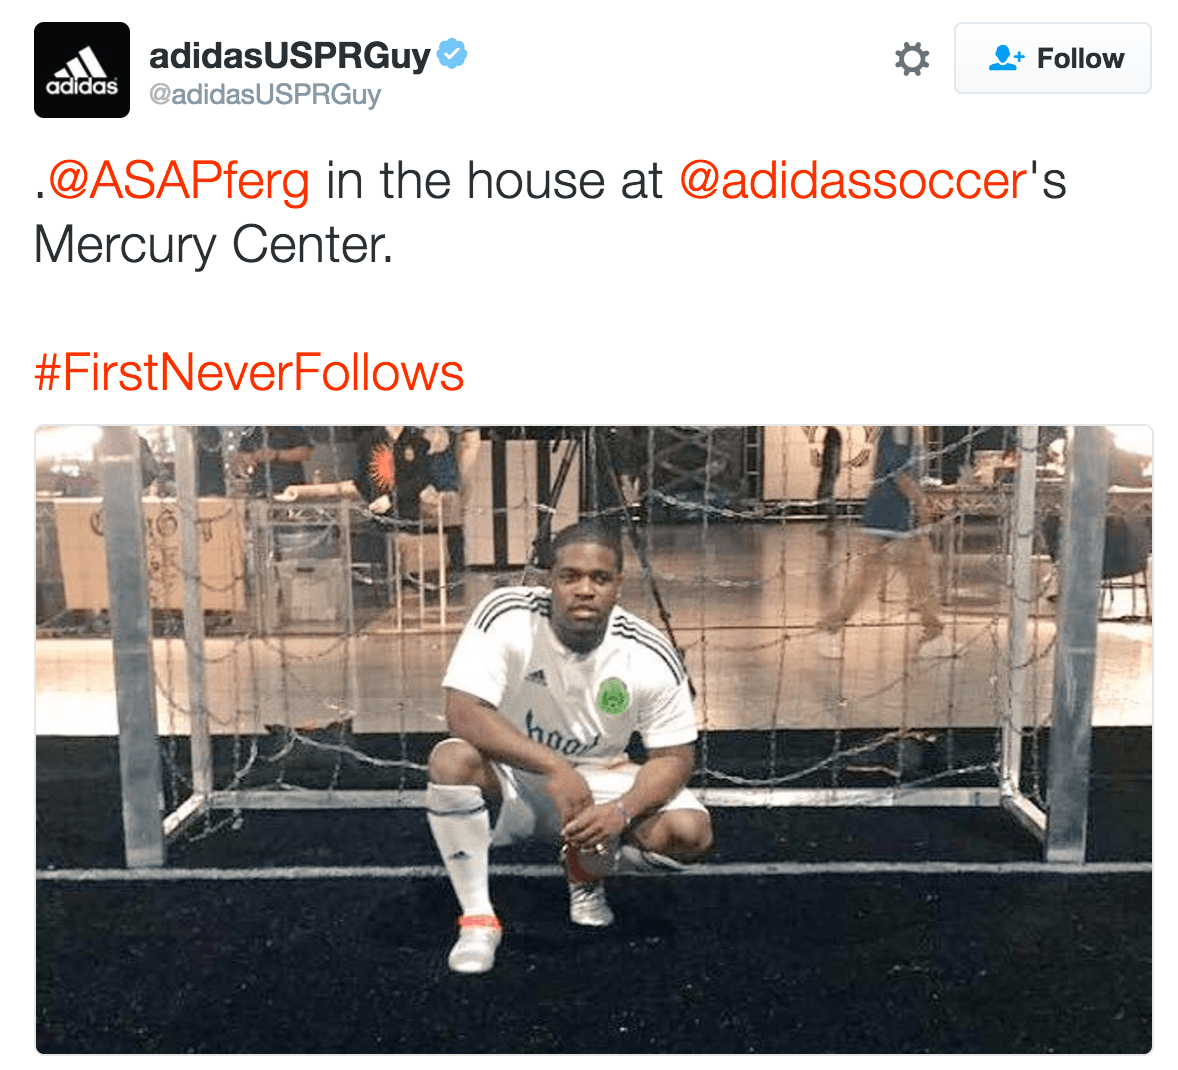Visit the @adidasUSPRGuy handle link
This screenshot has width=1178, height=1070.
pos(264,95)
